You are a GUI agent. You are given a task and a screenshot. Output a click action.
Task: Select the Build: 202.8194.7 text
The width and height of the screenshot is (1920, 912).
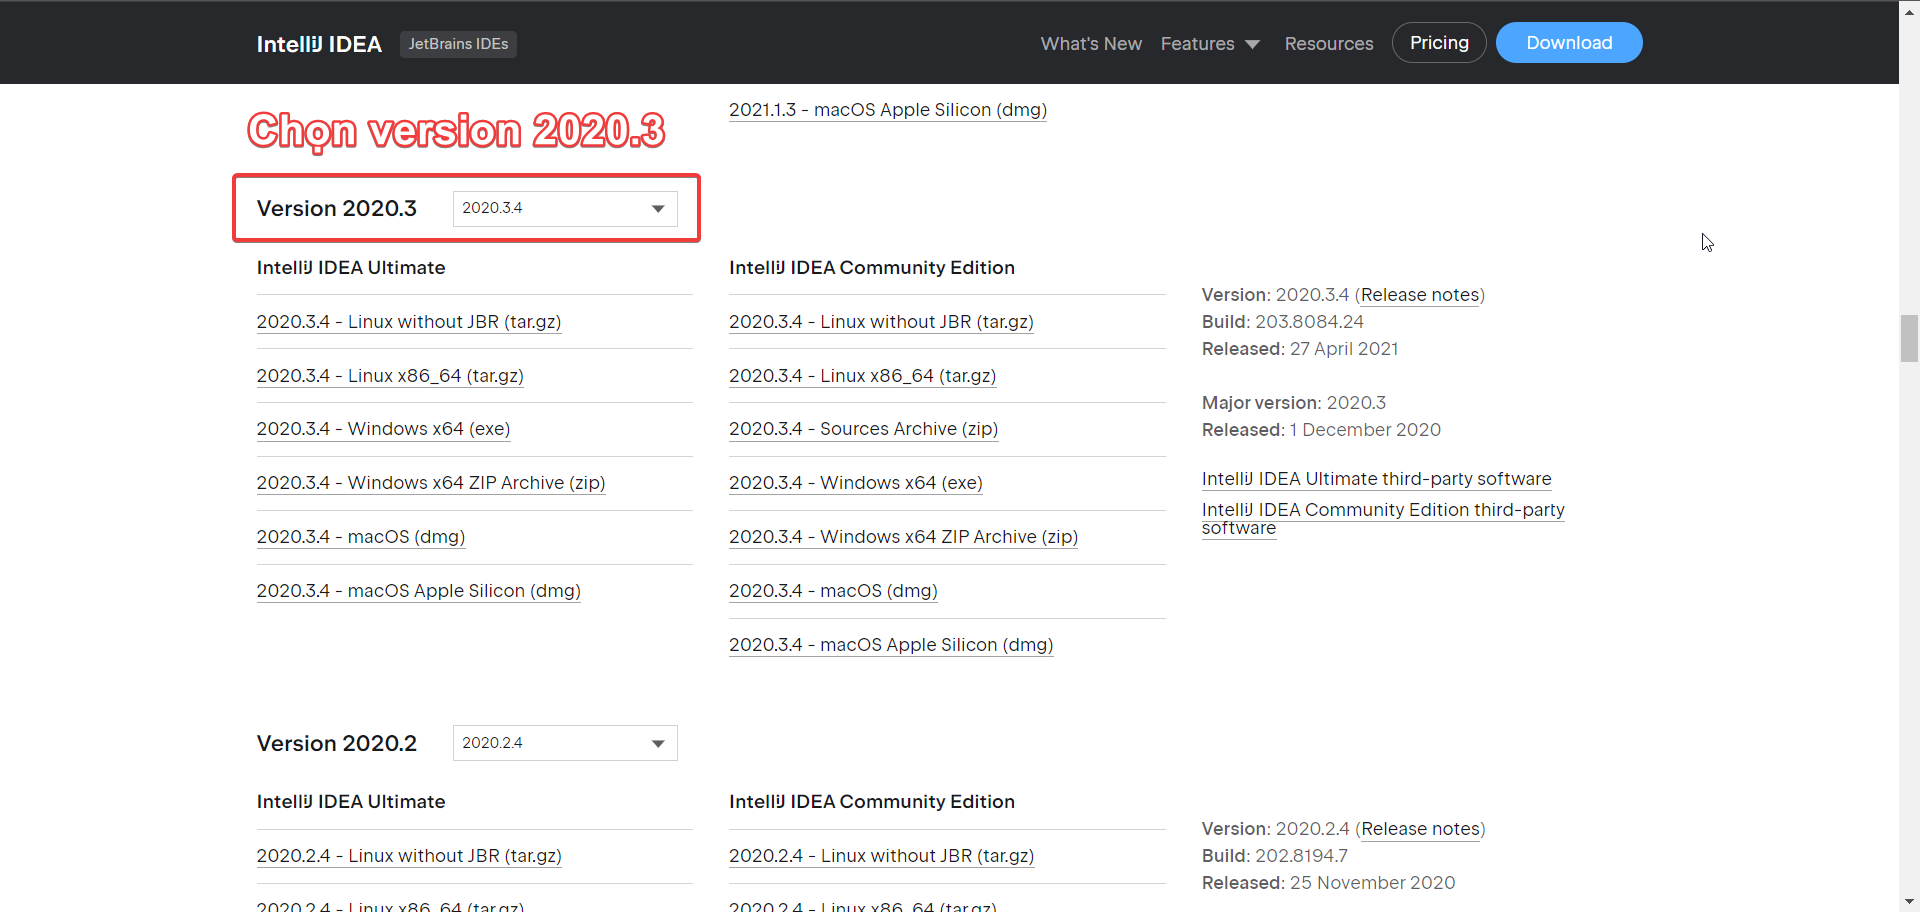(1275, 856)
